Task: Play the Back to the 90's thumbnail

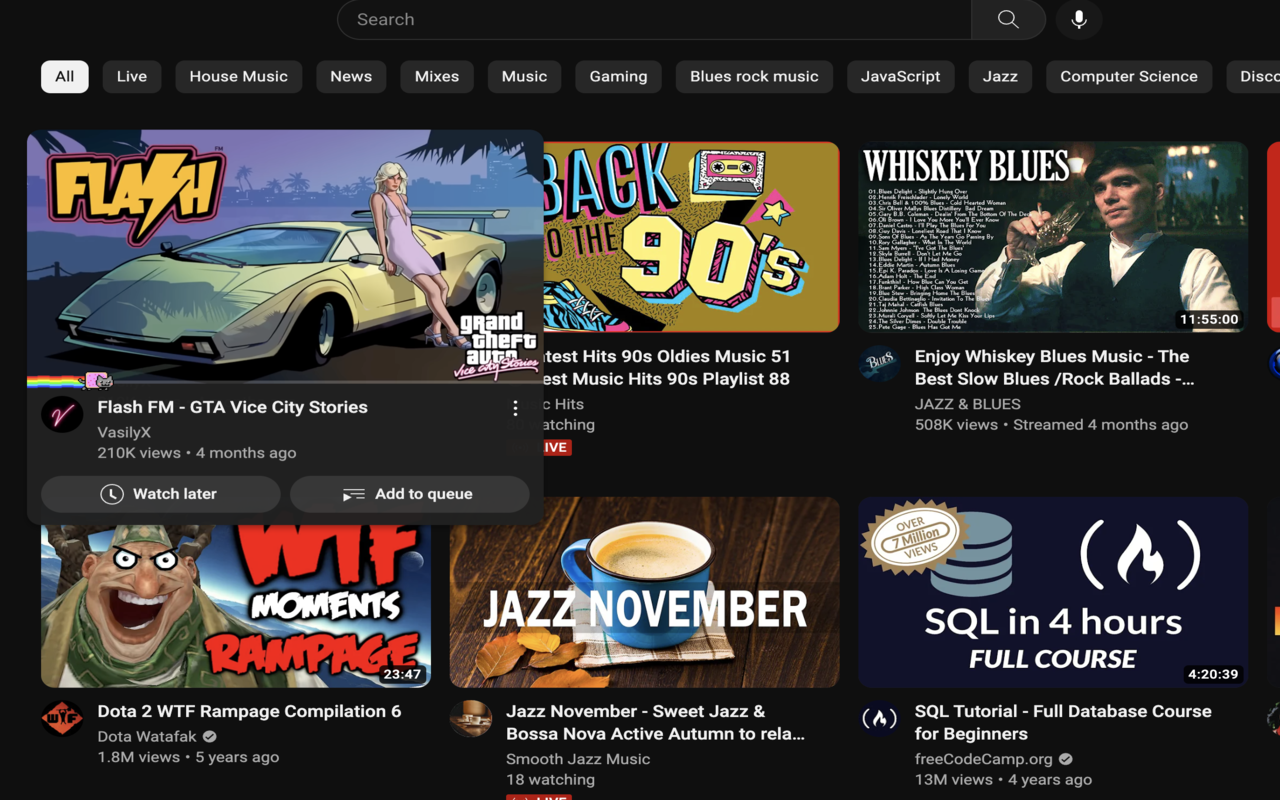Action: (x=692, y=237)
